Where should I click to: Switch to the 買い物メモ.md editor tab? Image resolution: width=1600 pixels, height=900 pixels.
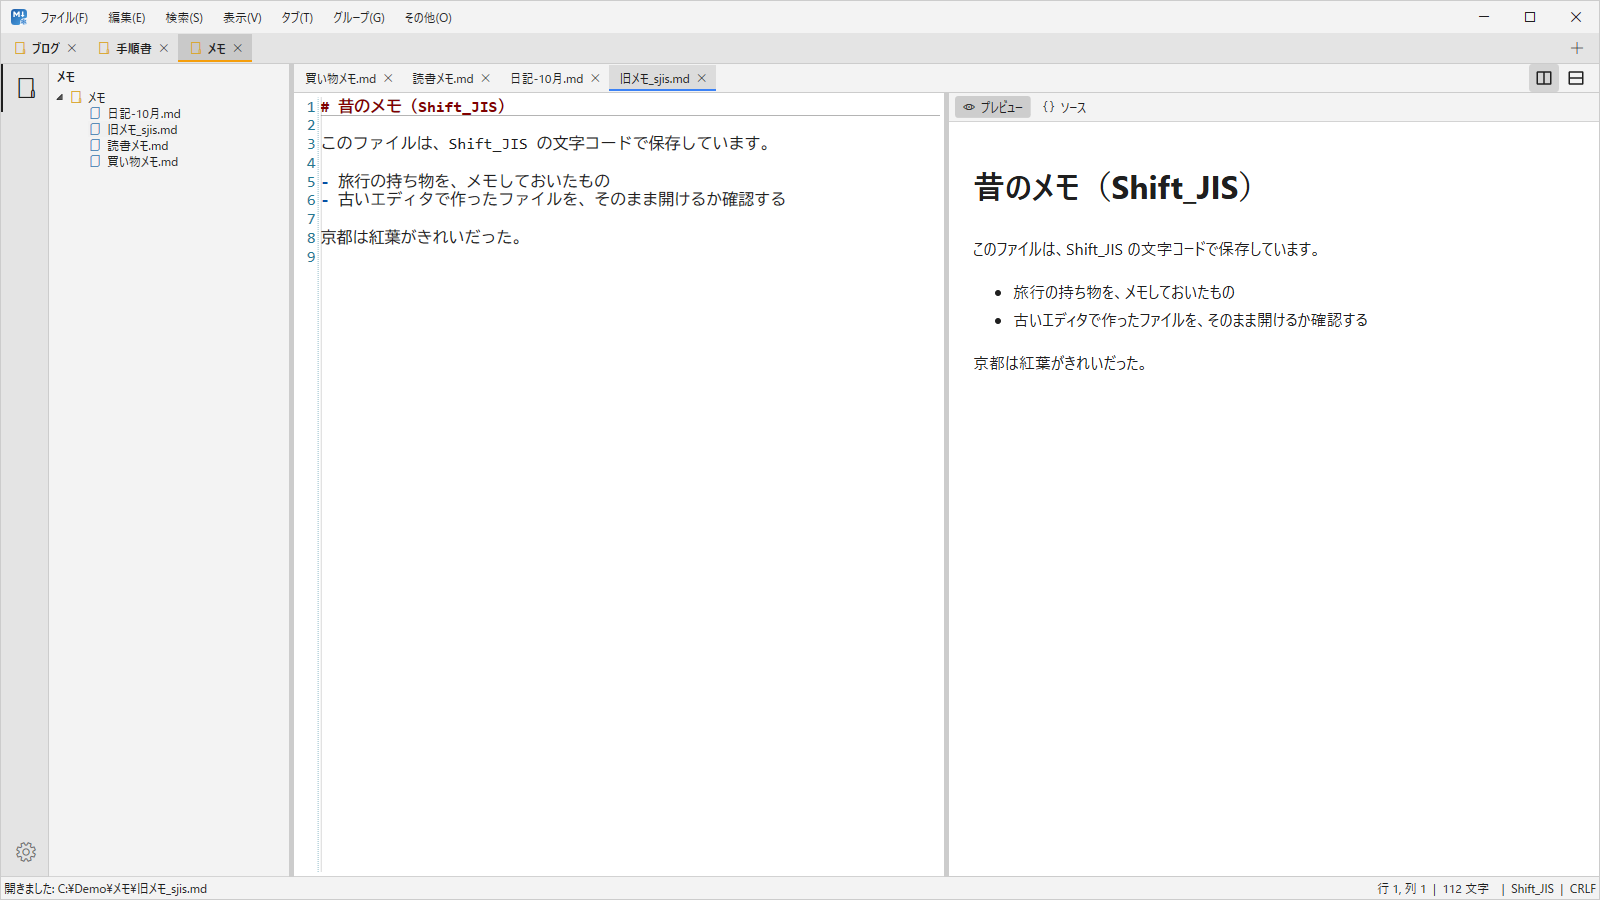pos(341,78)
